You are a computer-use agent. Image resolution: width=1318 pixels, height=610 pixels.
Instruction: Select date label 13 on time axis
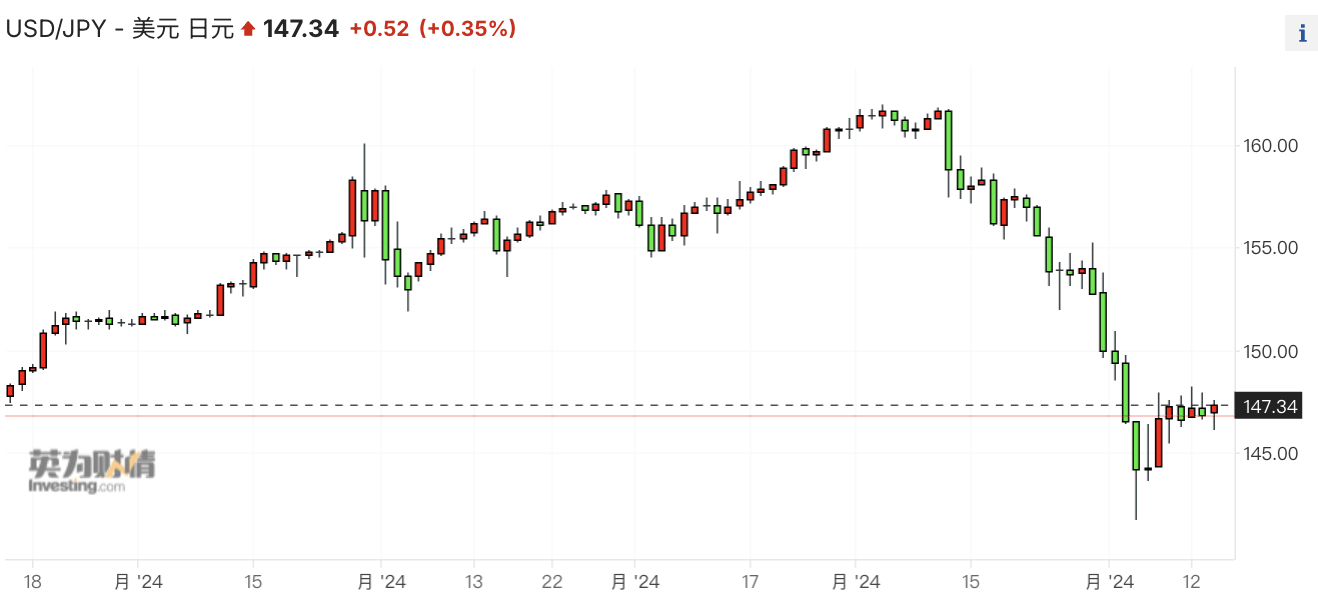[x=474, y=582]
